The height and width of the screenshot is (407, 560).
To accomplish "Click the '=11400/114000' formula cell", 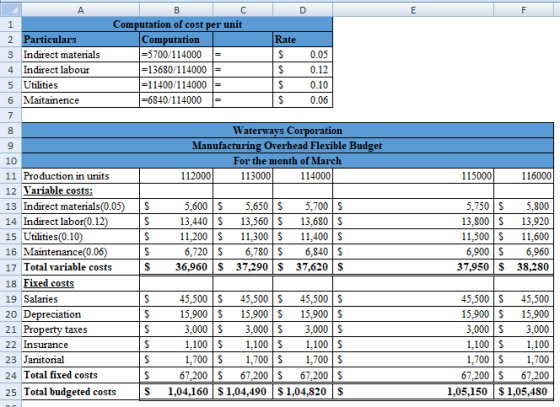I will 176,85.
